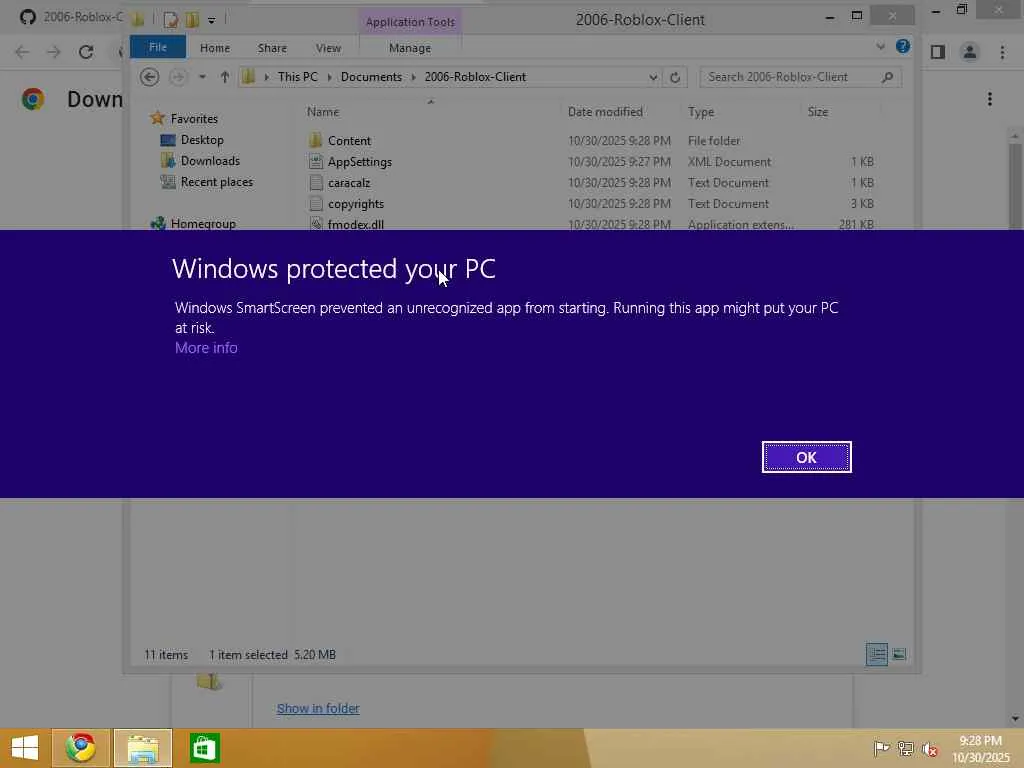Screen dimensions: 1024x768
Task: Click the Content folder icon
Action: click(316, 140)
